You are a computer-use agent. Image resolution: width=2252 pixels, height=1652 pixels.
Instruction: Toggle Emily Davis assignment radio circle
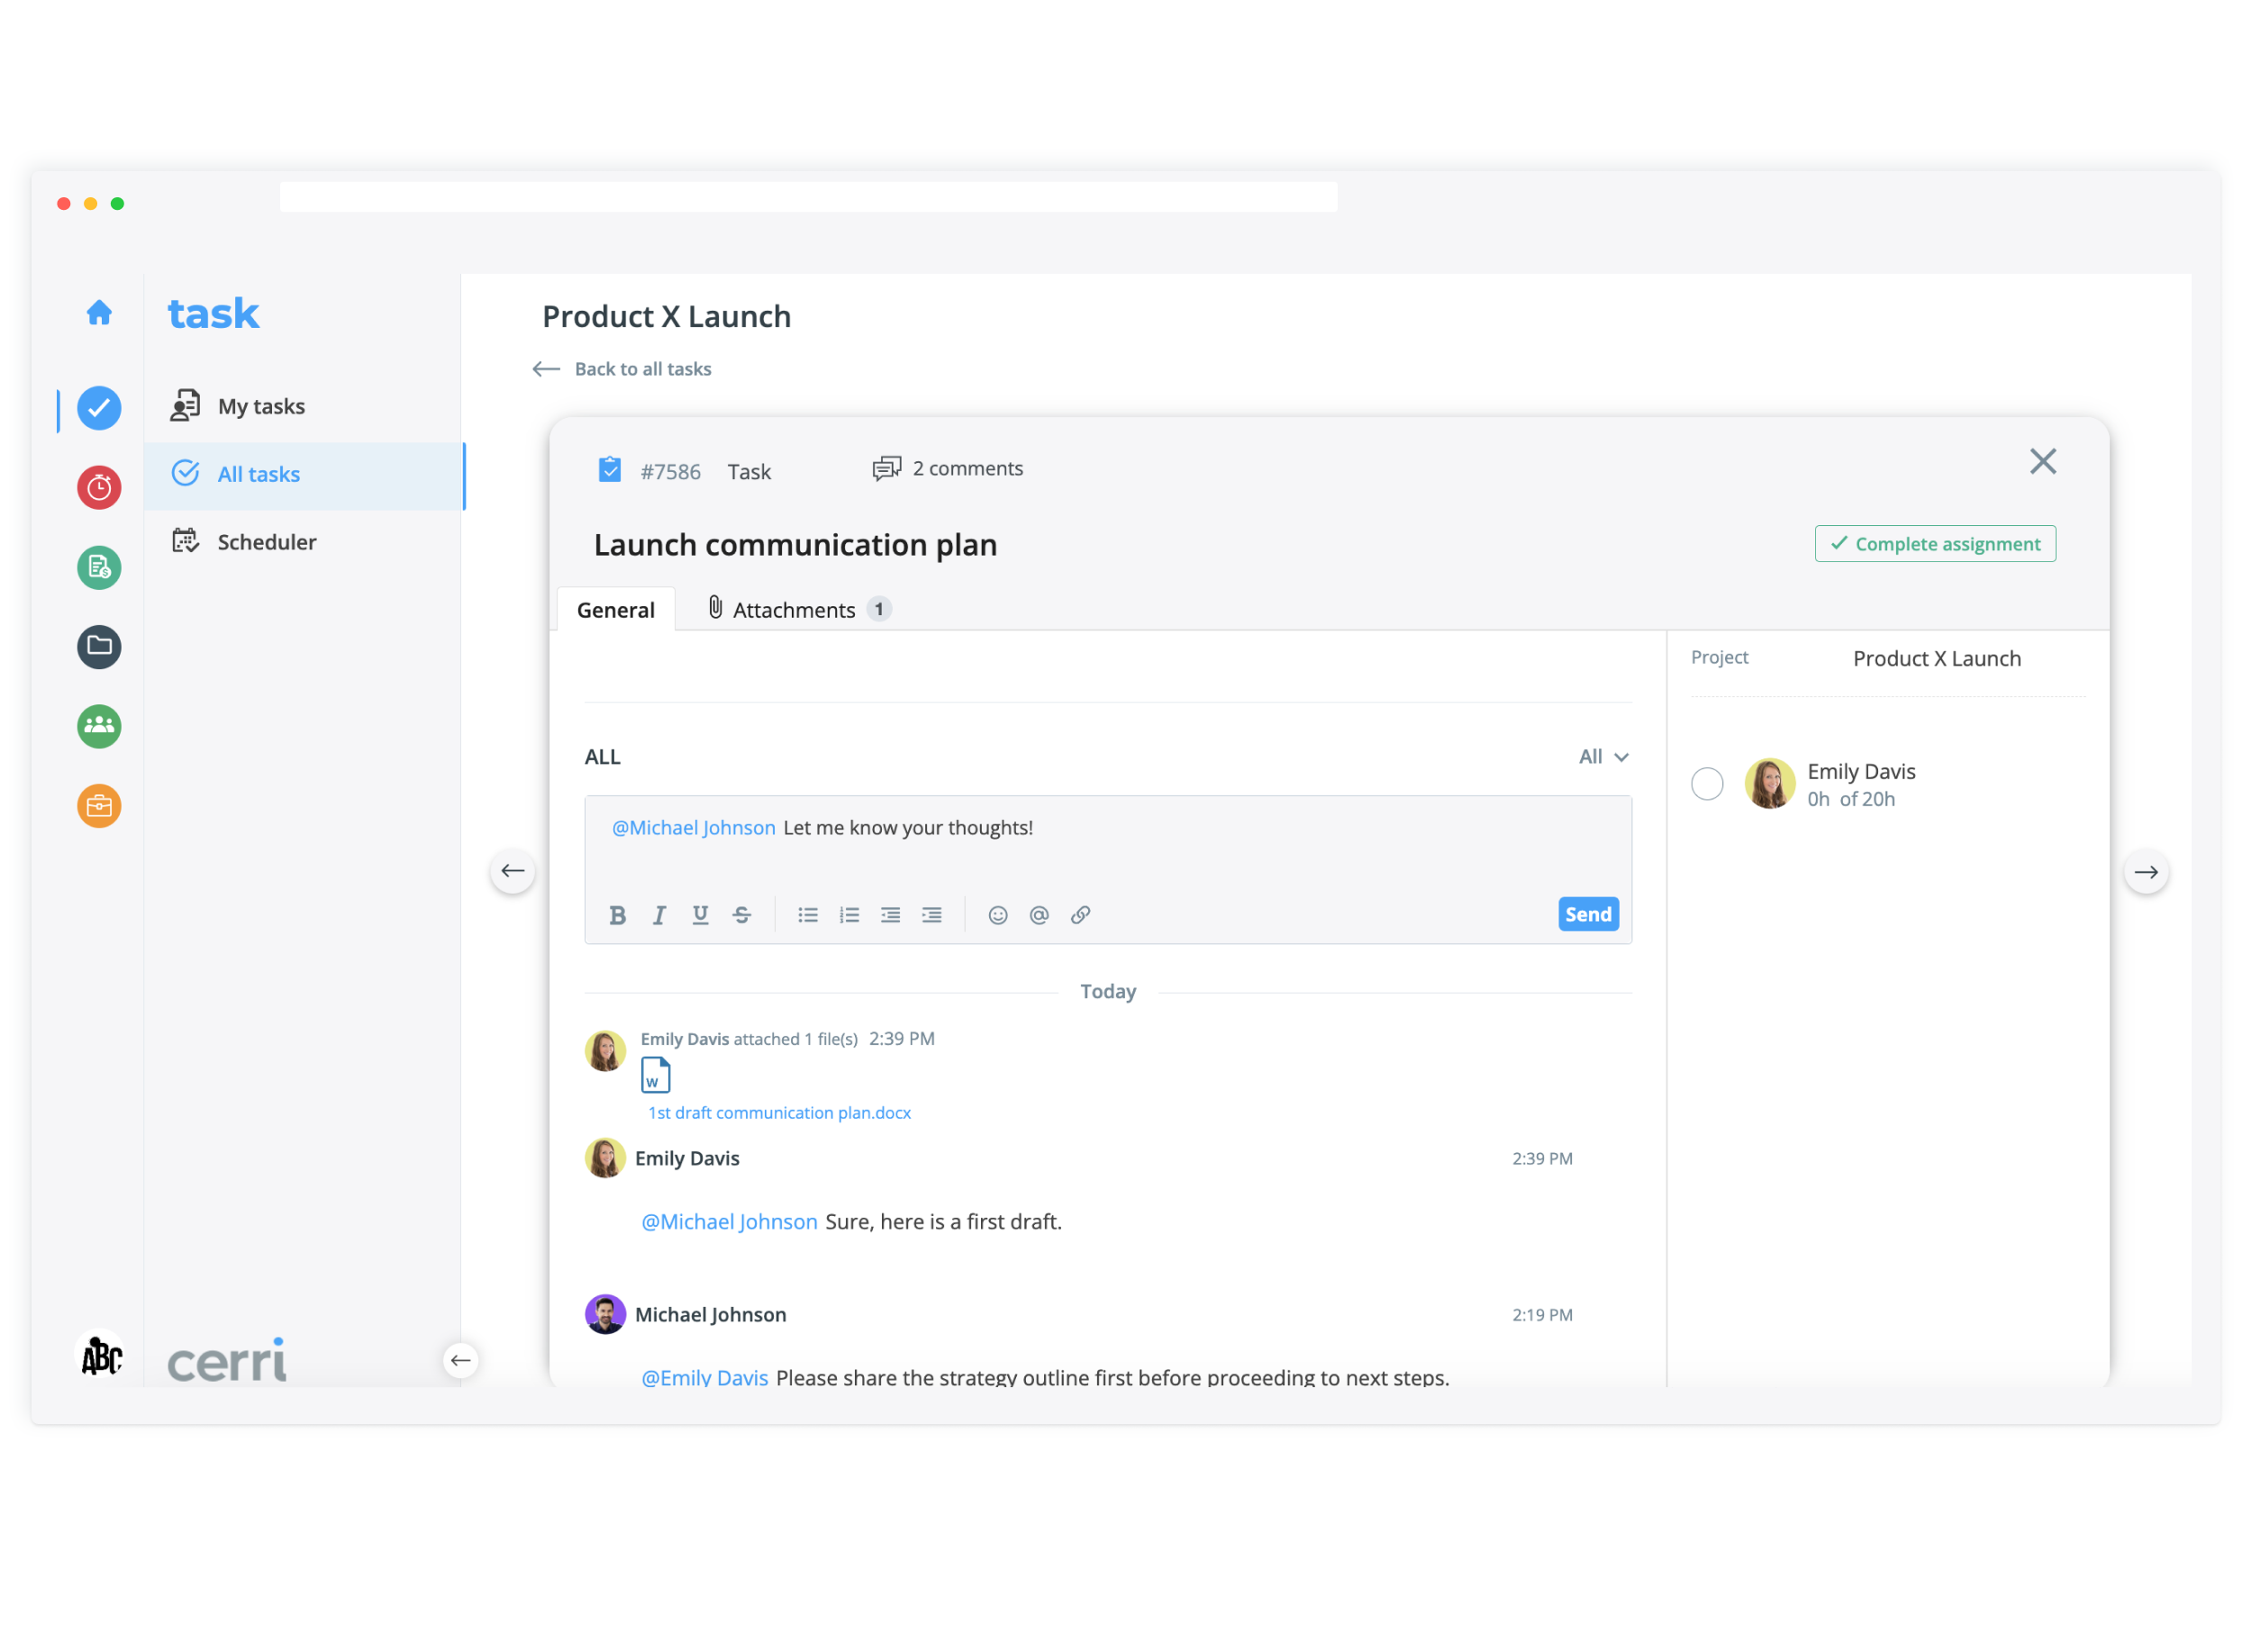point(1707,784)
